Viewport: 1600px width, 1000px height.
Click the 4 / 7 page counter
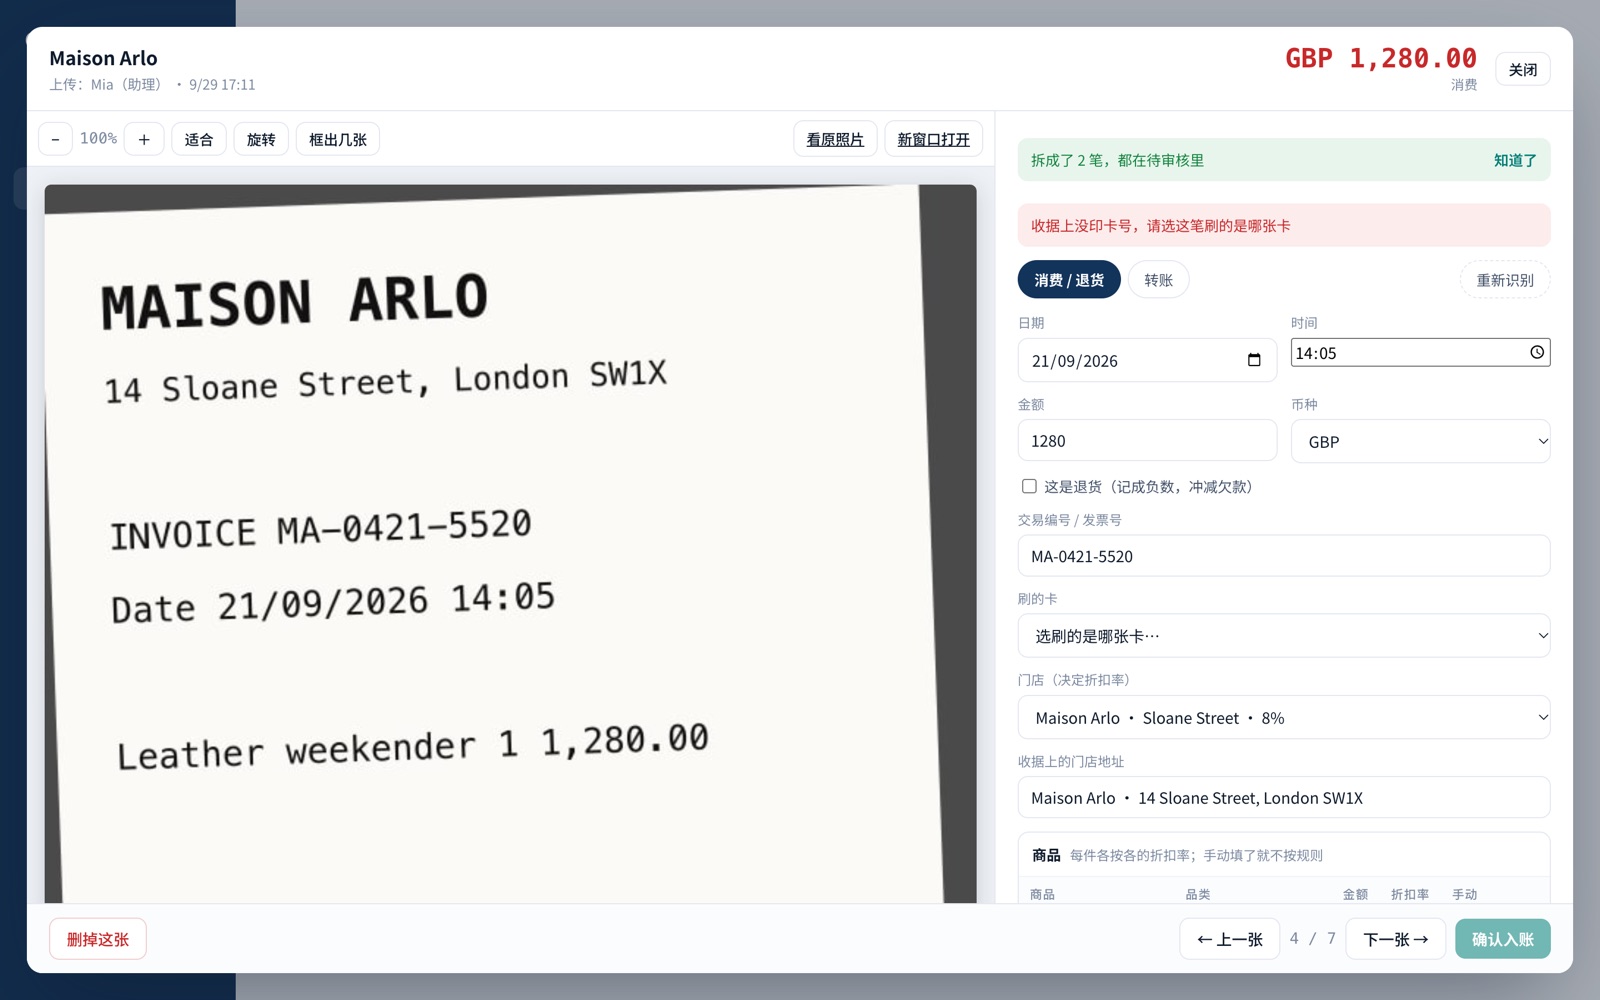[1312, 938]
